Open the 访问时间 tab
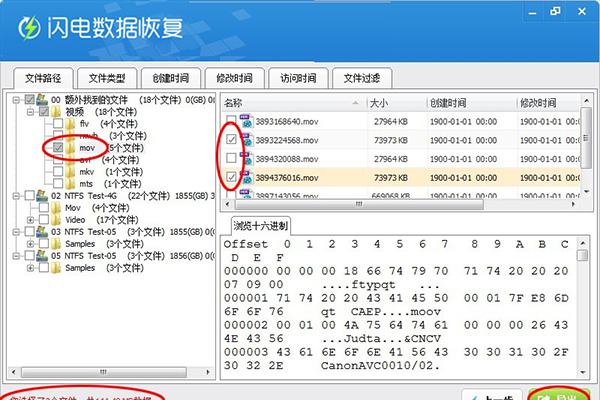 tap(298, 78)
